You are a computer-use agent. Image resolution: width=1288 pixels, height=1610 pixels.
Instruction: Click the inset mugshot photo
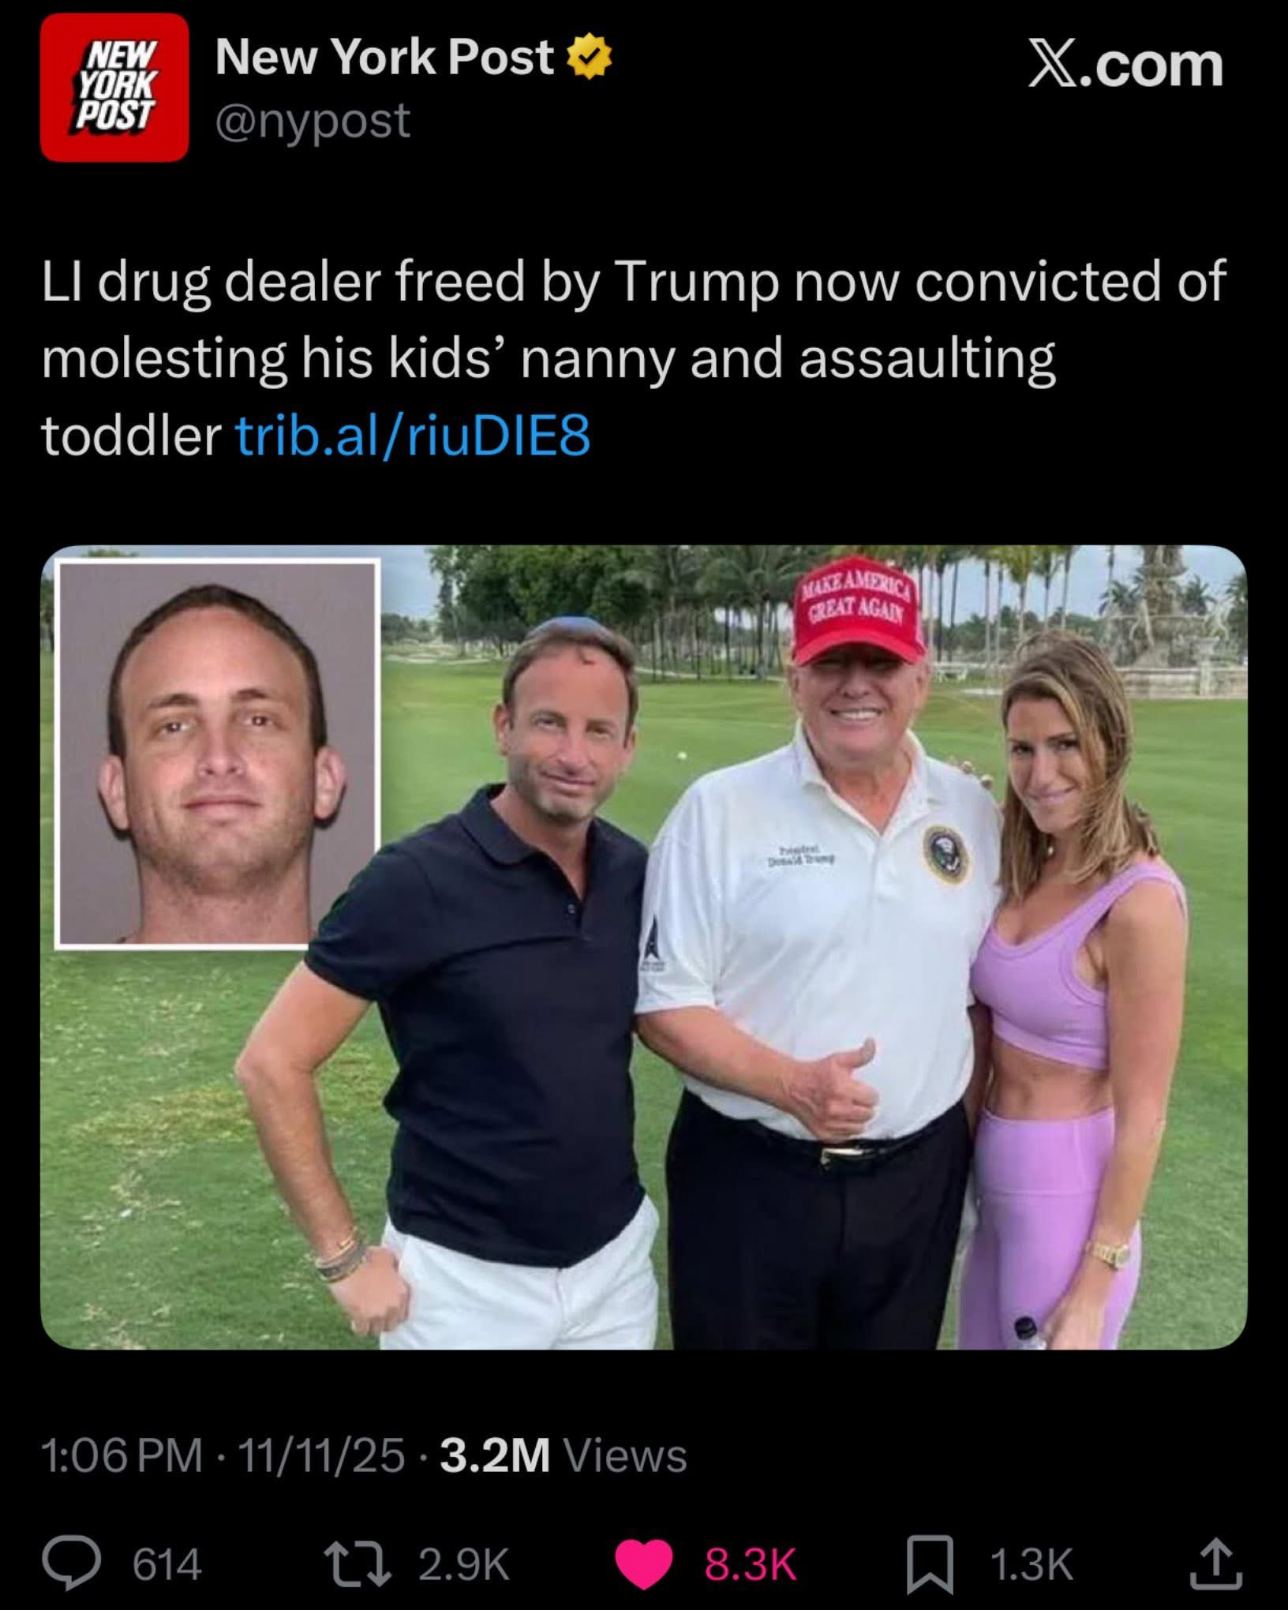coord(218,753)
